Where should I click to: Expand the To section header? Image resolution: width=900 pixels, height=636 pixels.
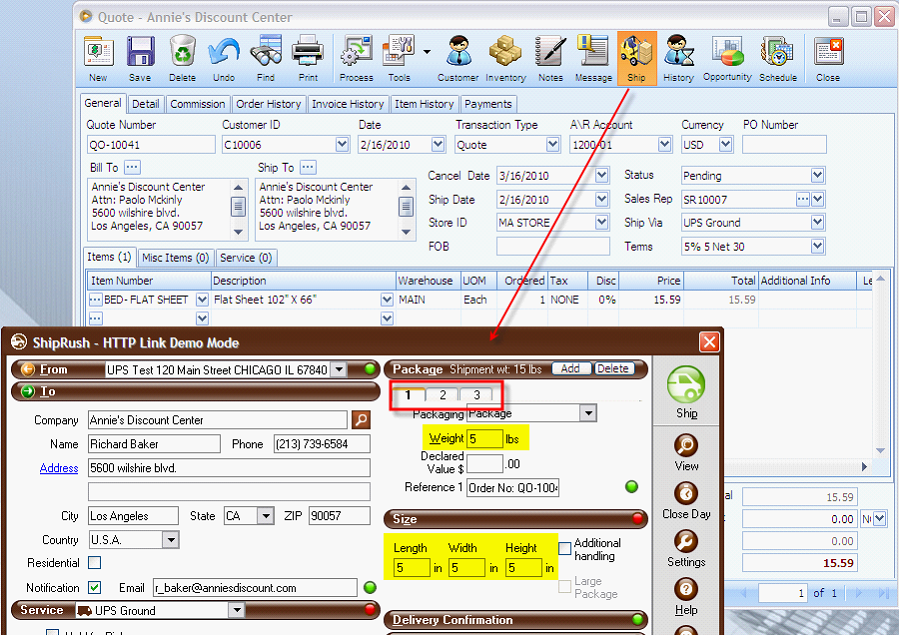pos(195,391)
